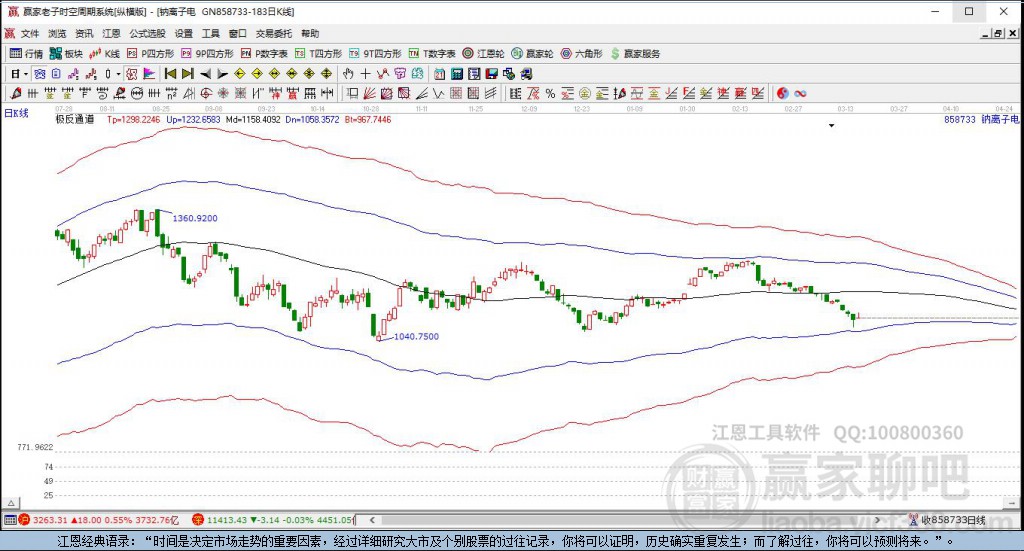The width and height of the screenshot is (1024, 551).
Task: Click the up-triangle expander at chart bottom-left
Action: [x=11, y=503]
